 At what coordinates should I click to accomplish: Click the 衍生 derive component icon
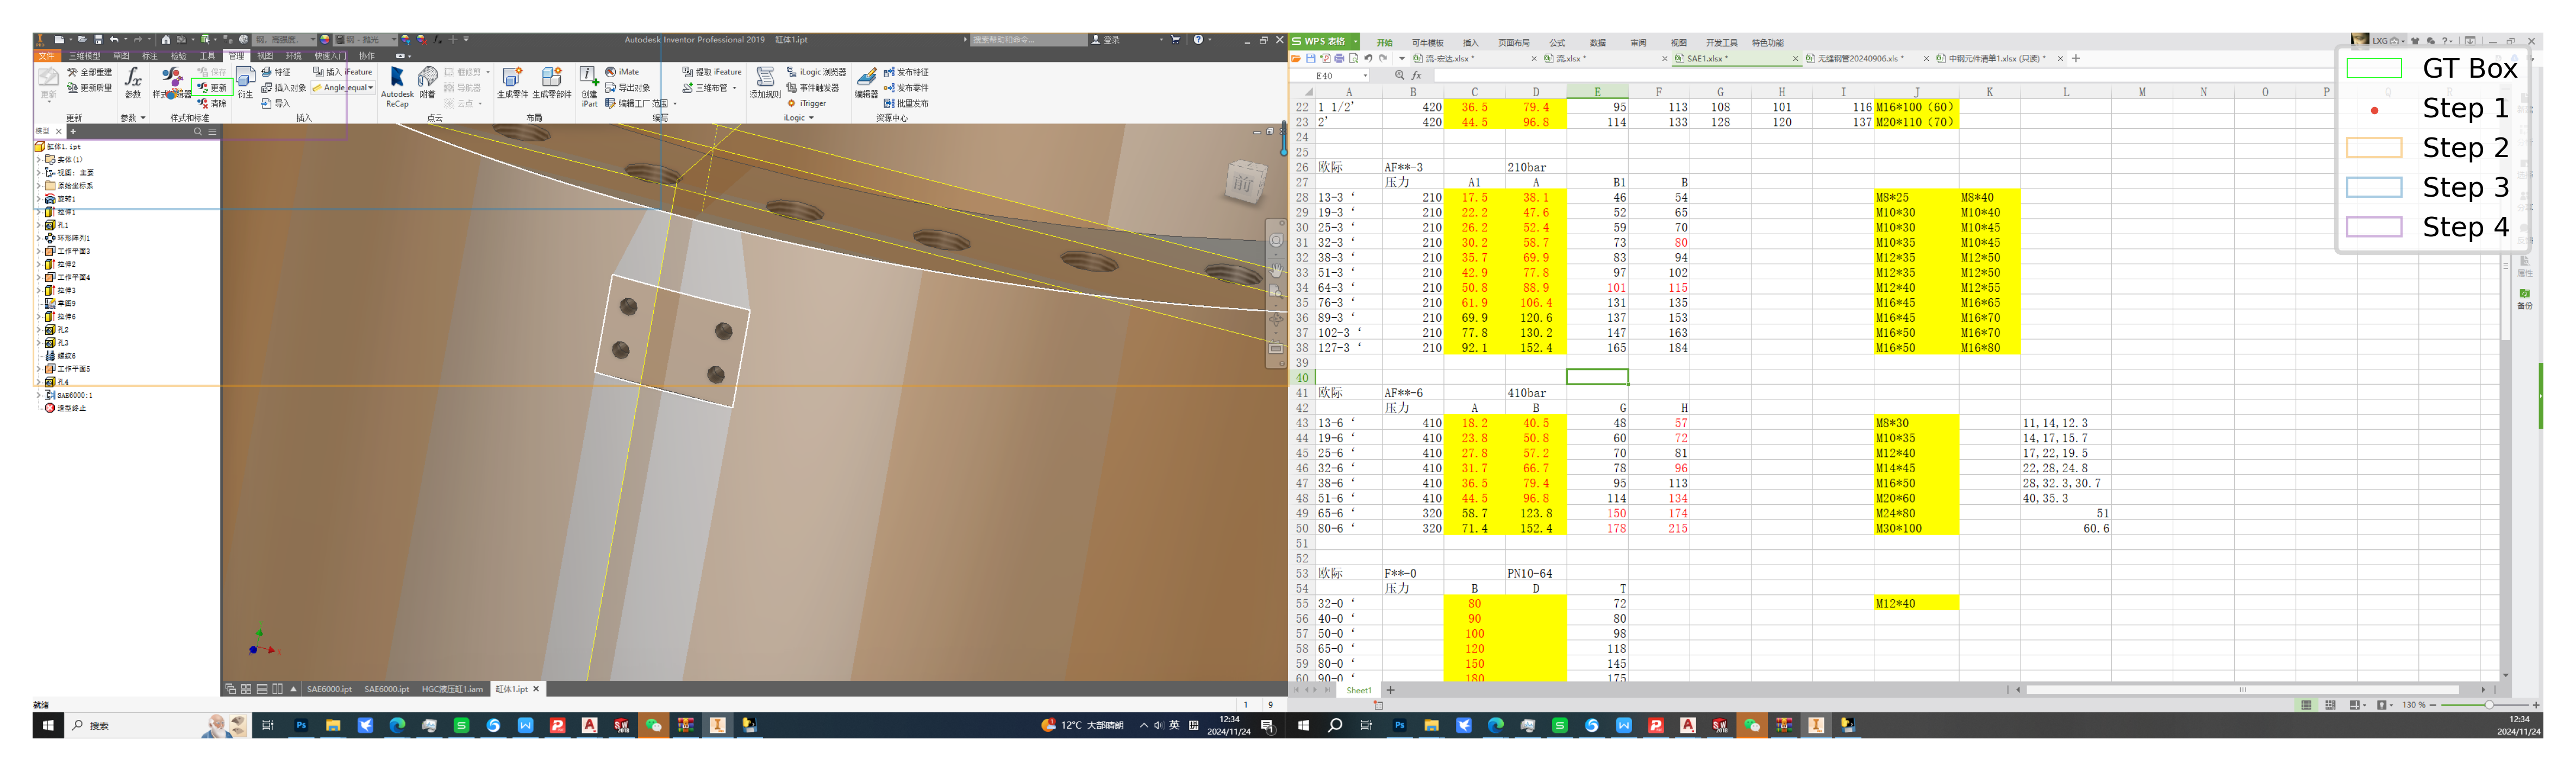tap(245, 82)
